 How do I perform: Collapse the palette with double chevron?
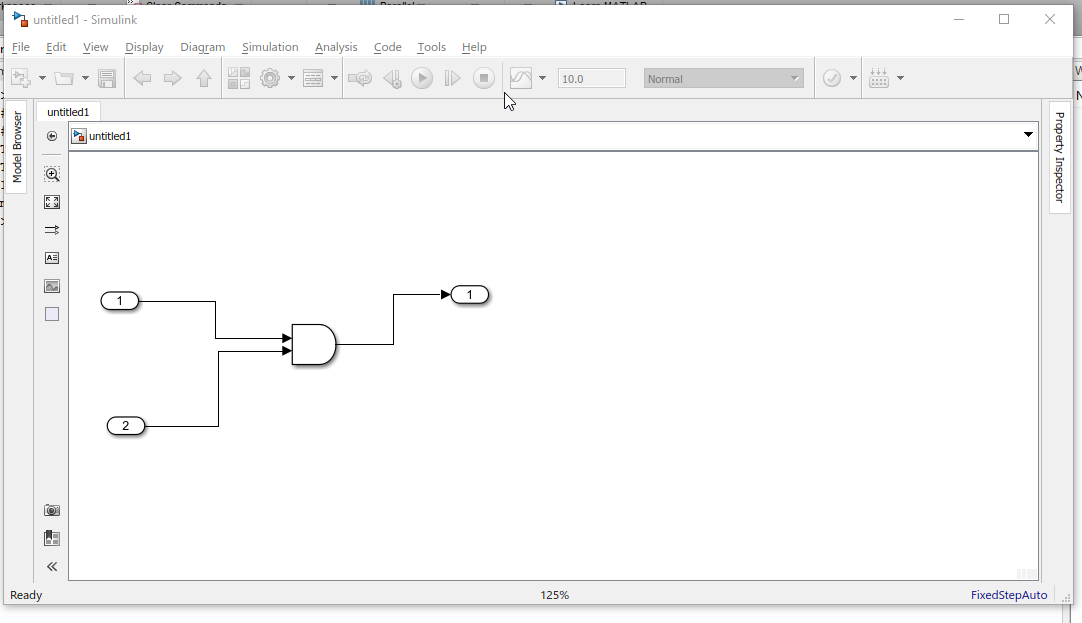[x=52, y=566]
